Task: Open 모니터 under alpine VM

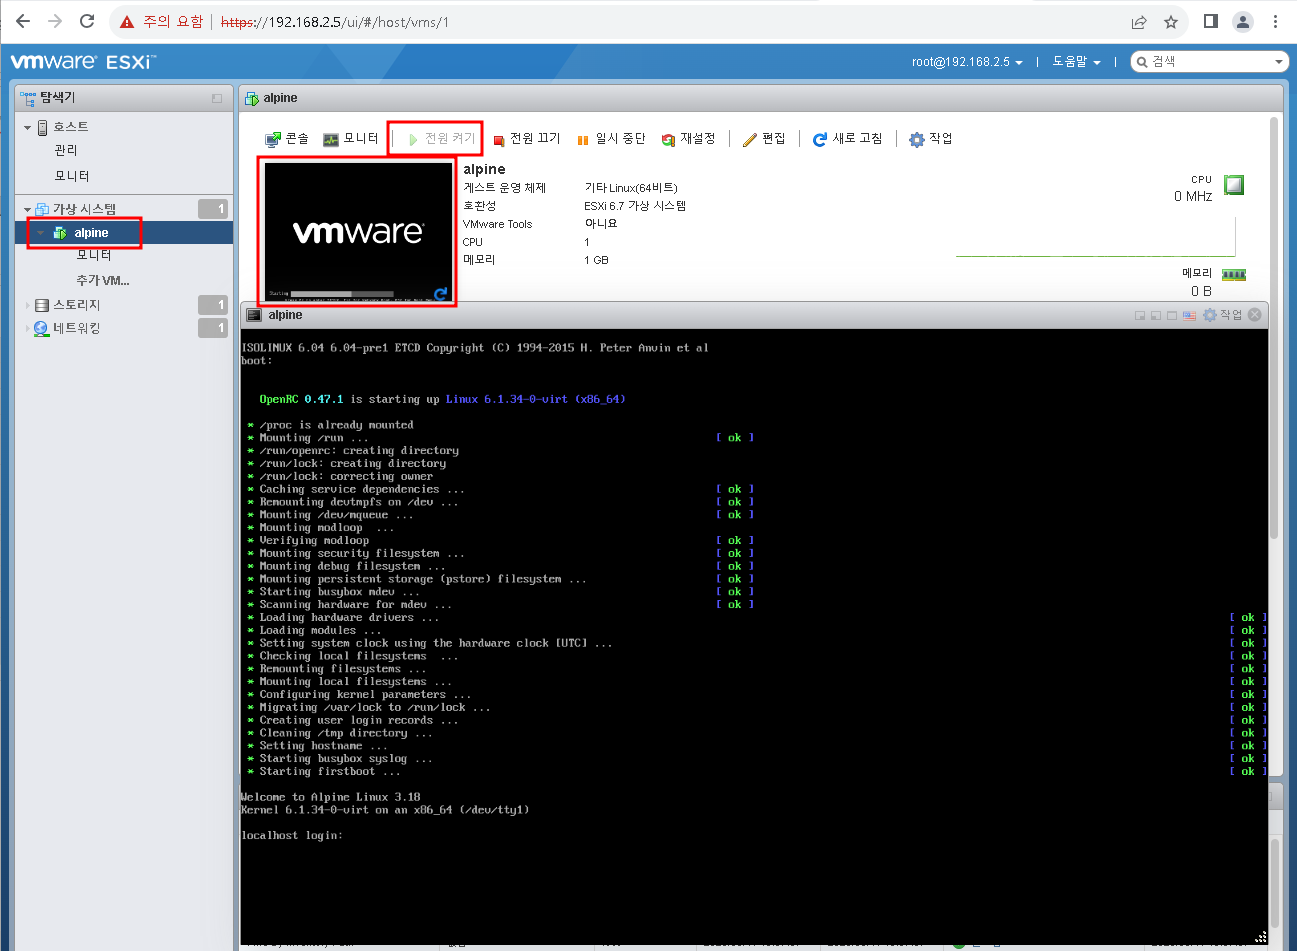Action: [x=94, y=255]
